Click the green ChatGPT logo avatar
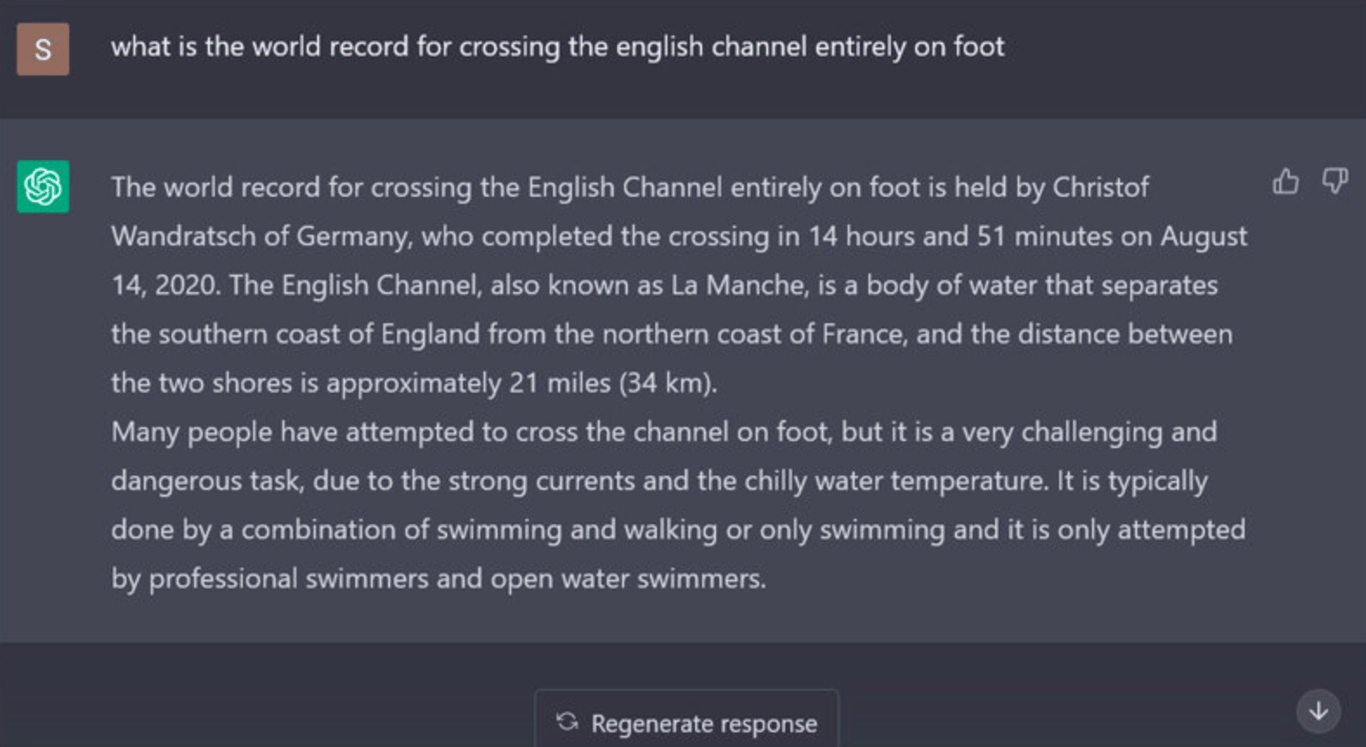This screenshot has width=1366, height=747. pyautogui.click(x=43, y=187)
